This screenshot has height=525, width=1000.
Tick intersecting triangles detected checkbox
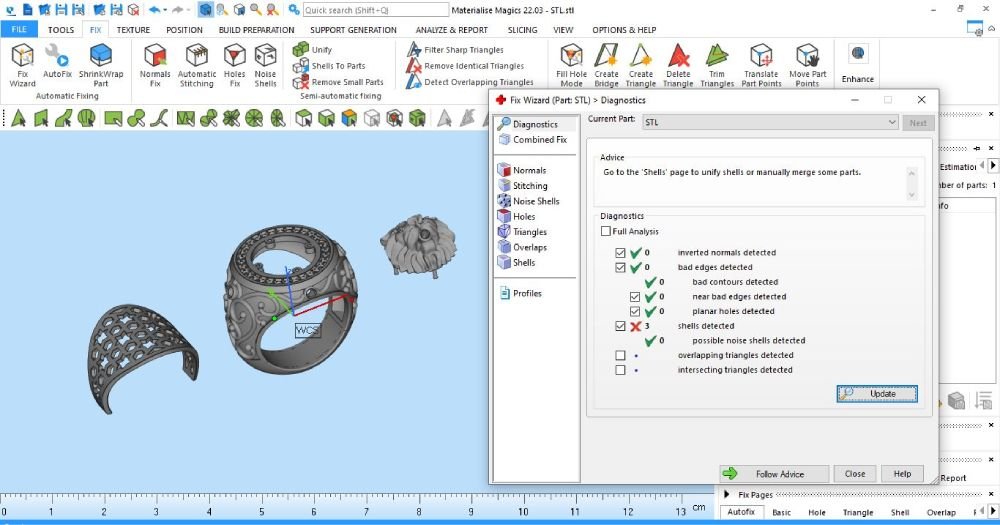[620, 369]
